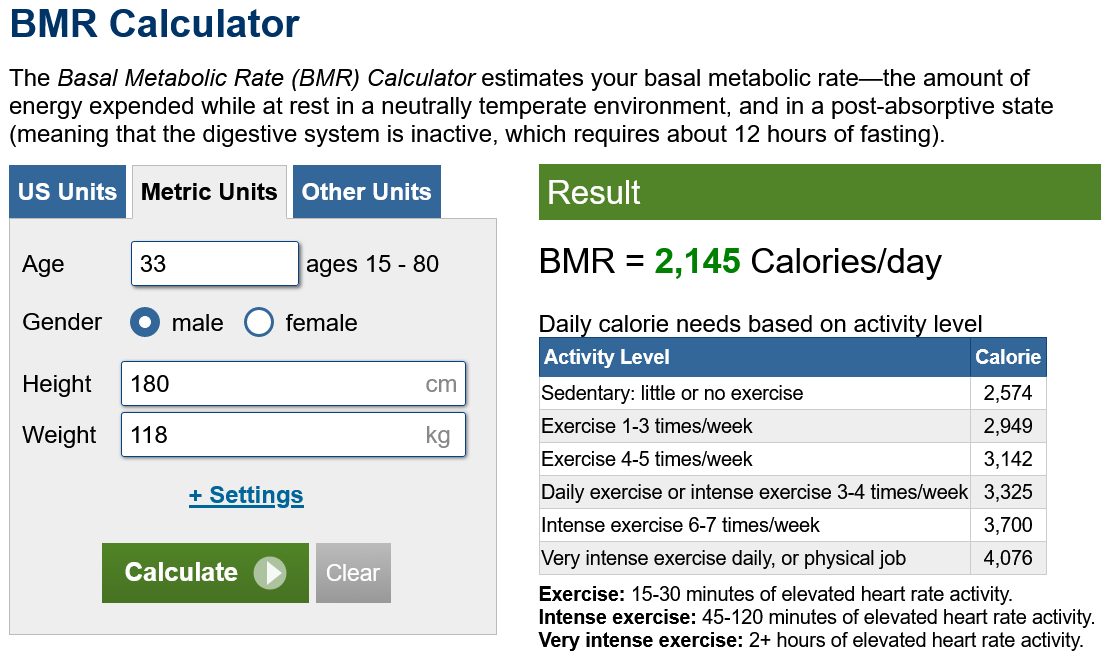Expand the + Settings section

point(246,495)
